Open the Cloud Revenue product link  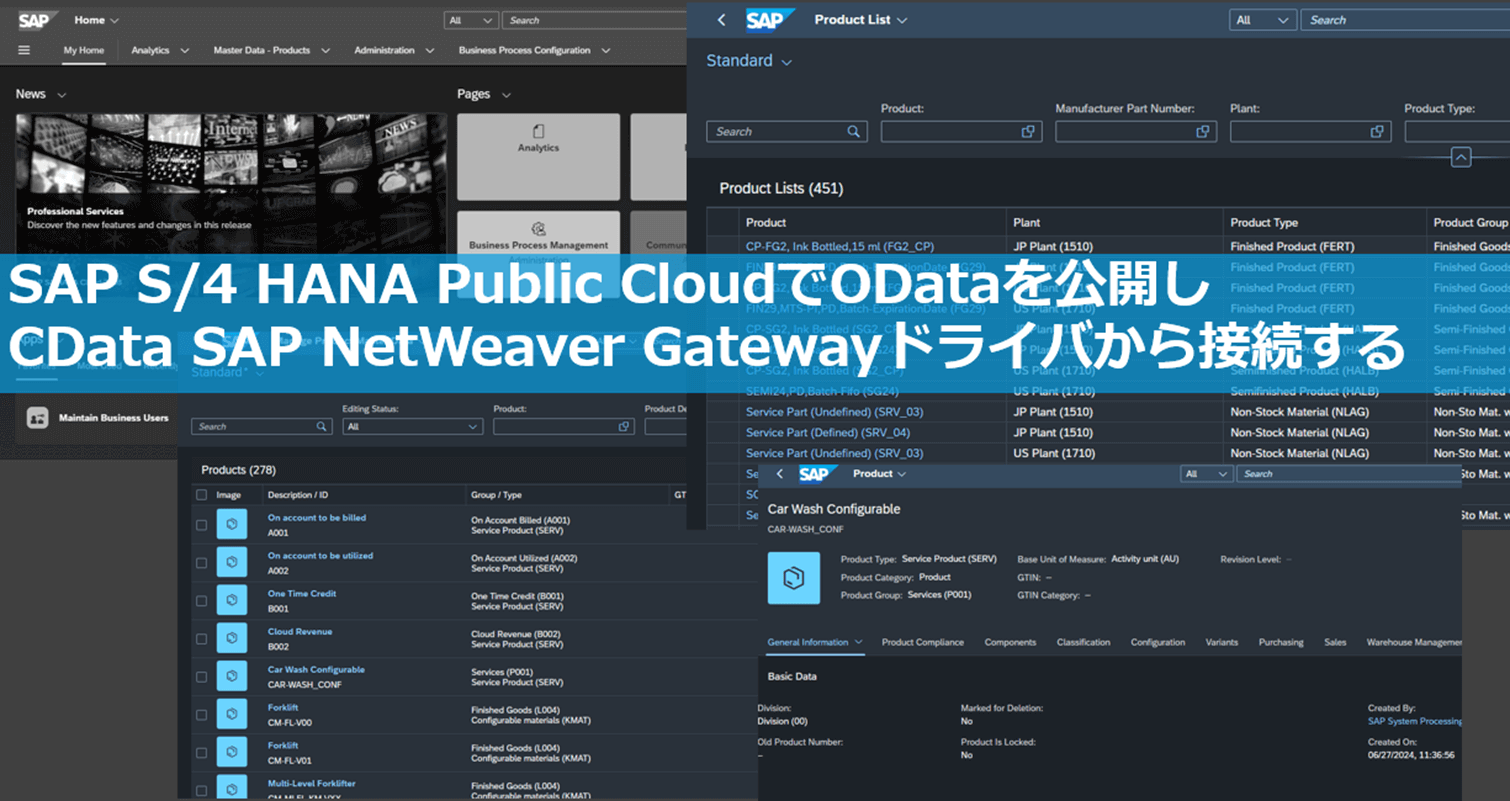click(x=300, y=632)
